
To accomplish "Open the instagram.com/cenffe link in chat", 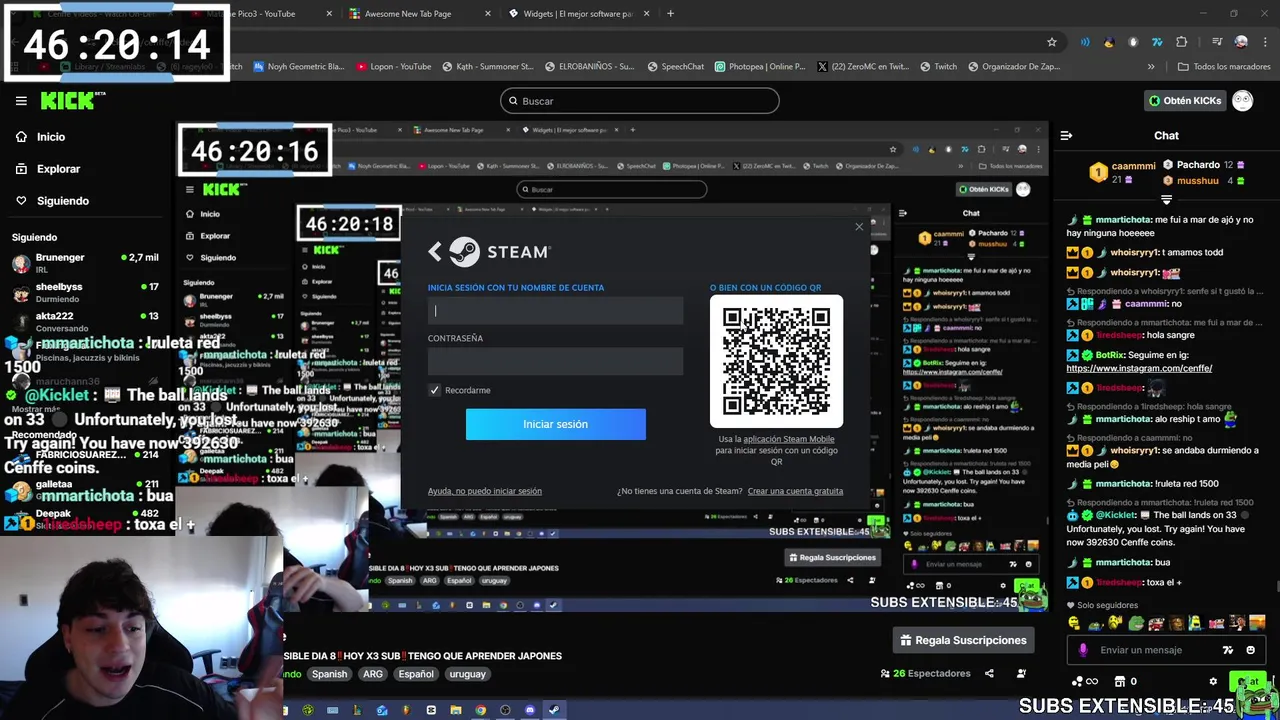I will [1139, 368].
